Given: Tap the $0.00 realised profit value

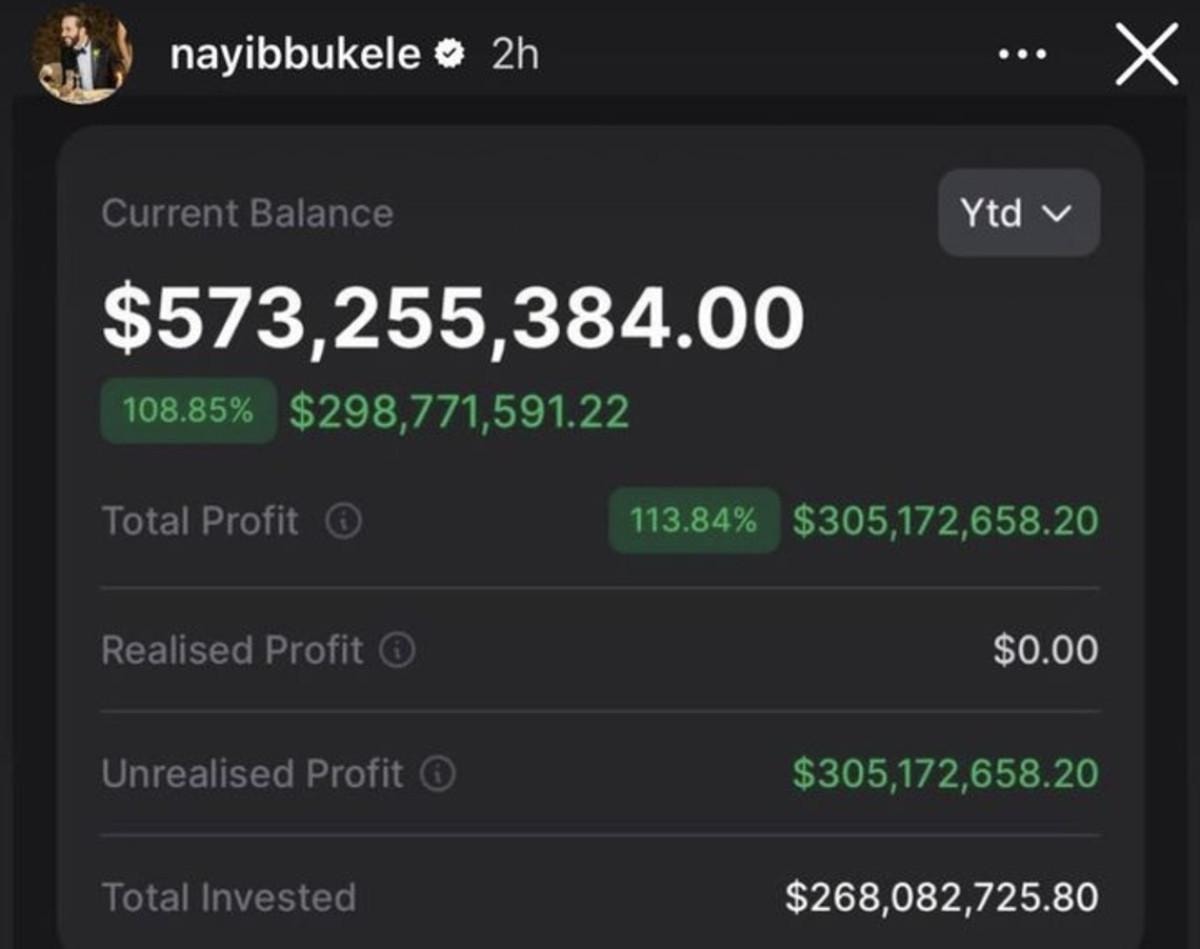Looking at the screenshot, I should [1045, 650].
